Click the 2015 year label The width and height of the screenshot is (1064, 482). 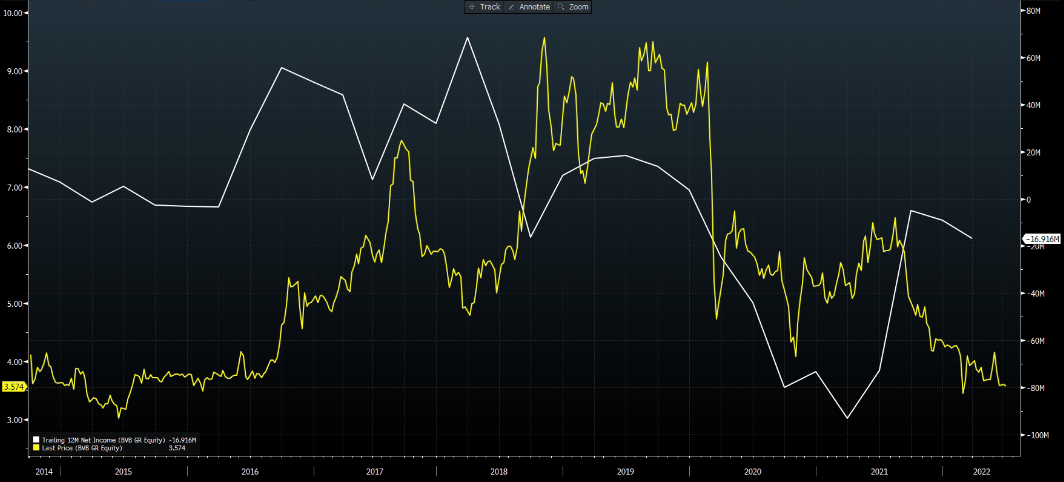point(124,471)
